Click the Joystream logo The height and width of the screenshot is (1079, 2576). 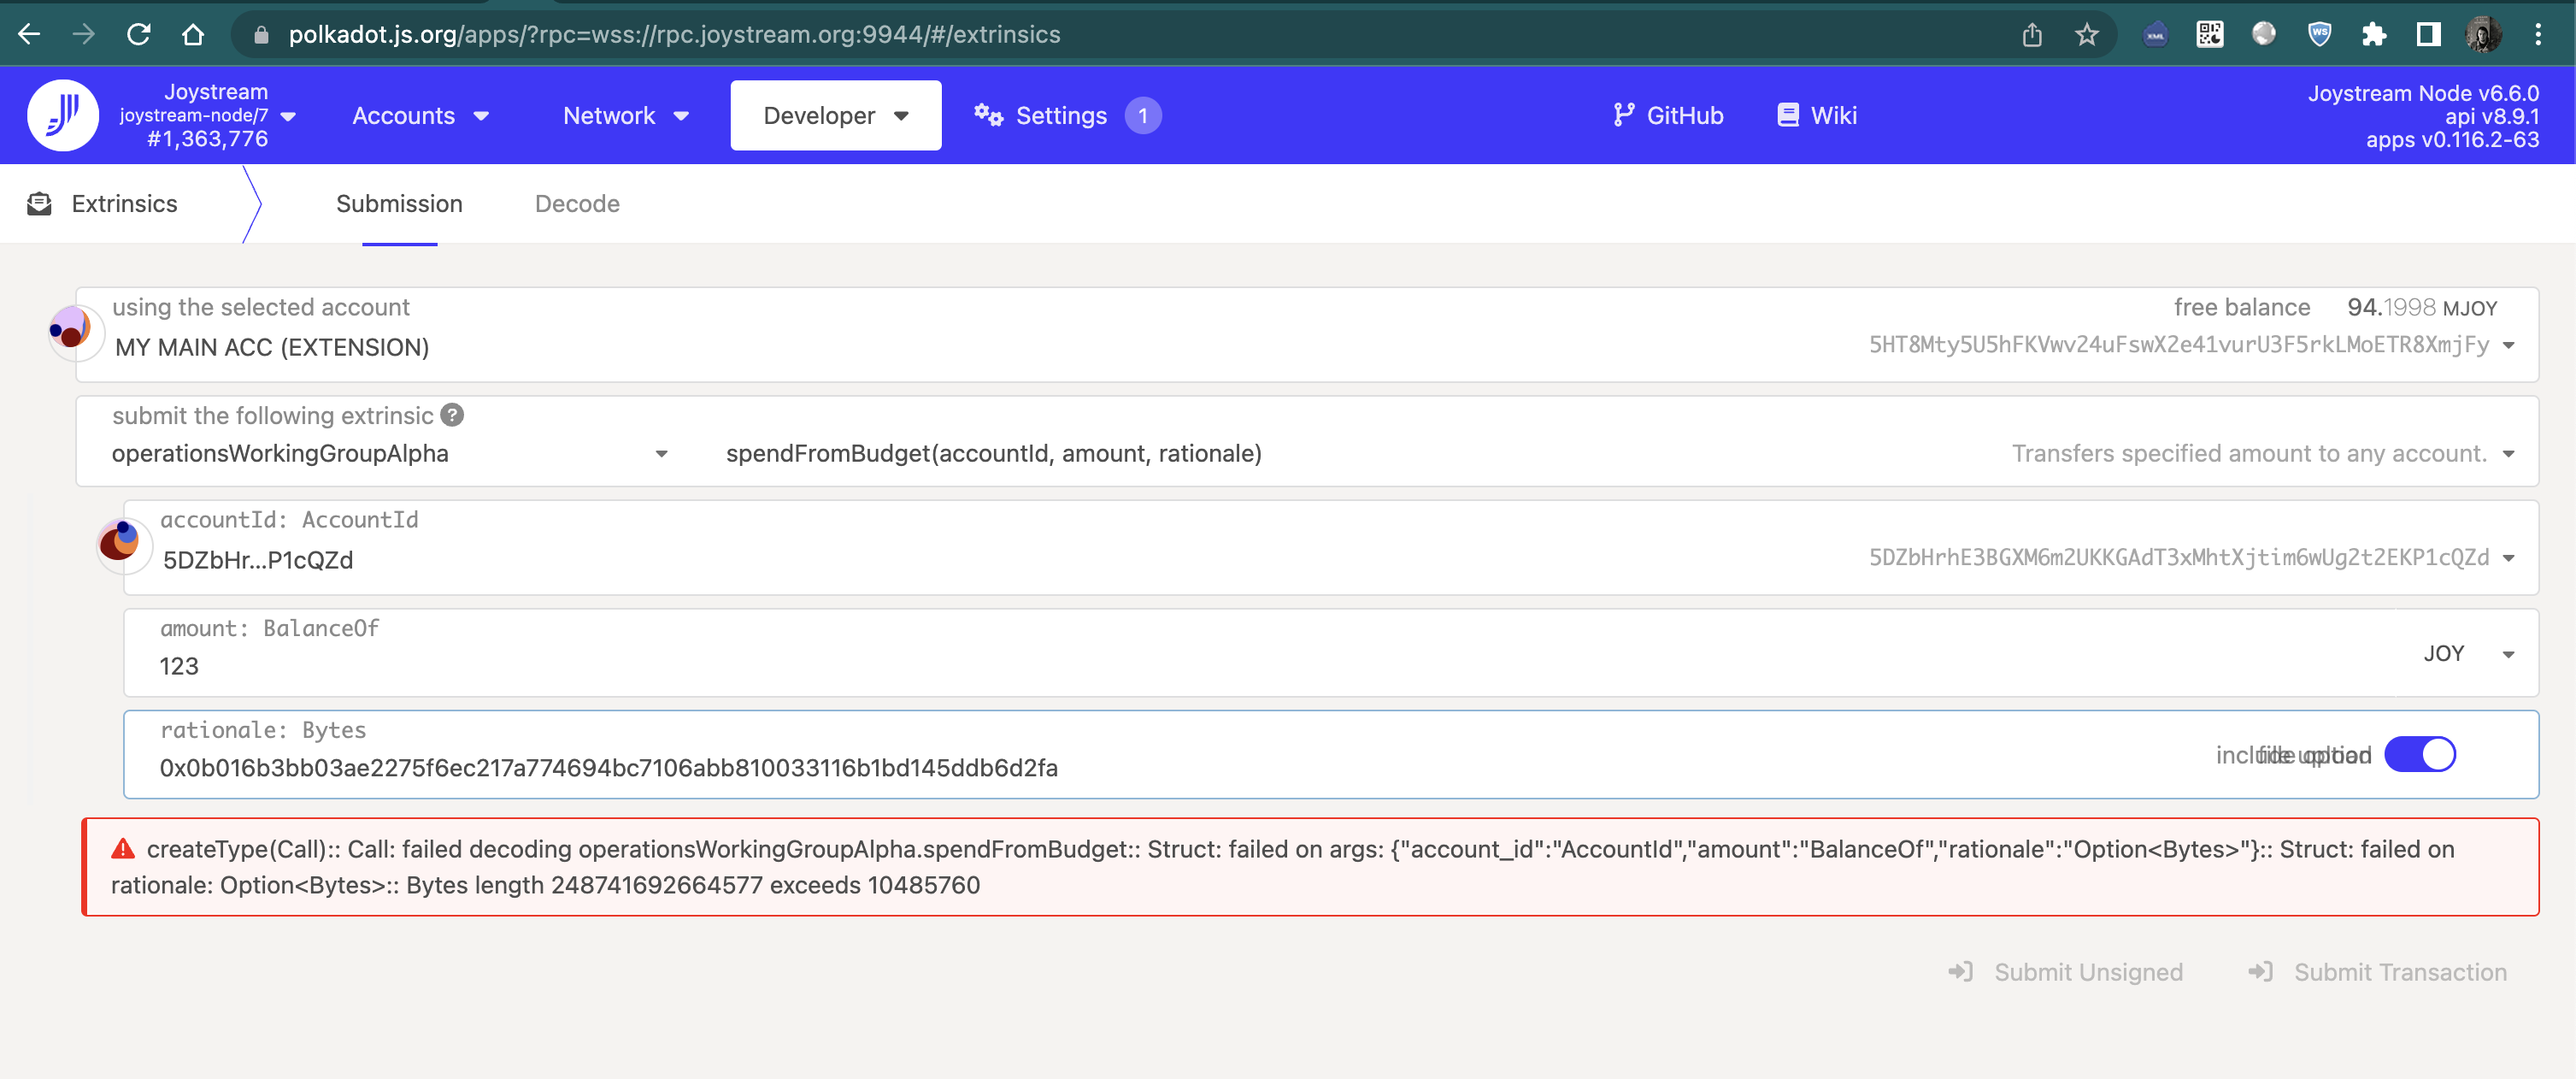point(63,115)
